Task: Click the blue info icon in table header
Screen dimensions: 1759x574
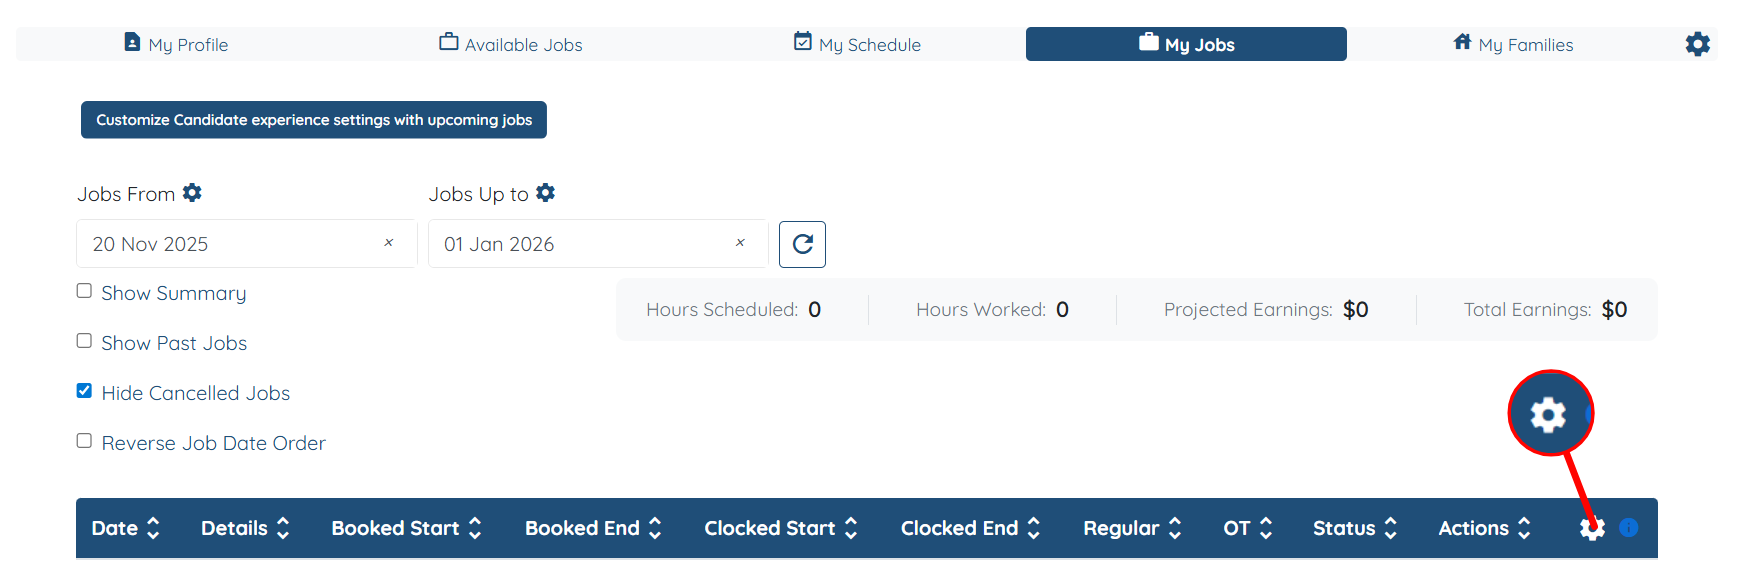Action: pyautogui.click(x=1628, y=527)
